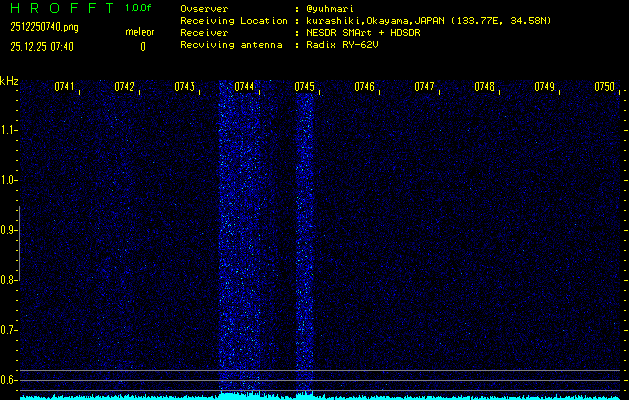629x400 pixels.
Task: Click the Receiving antenna label
Action: tap(231, 45)
